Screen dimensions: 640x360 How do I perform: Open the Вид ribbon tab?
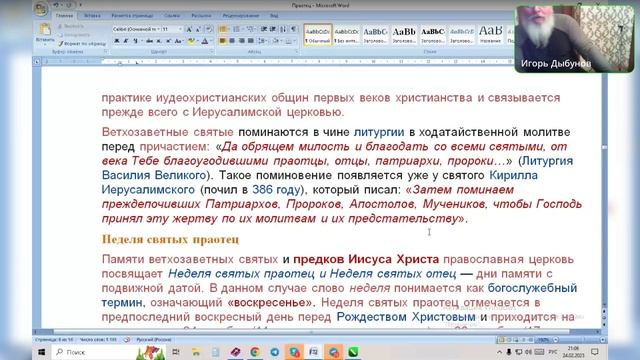(274, 16)
